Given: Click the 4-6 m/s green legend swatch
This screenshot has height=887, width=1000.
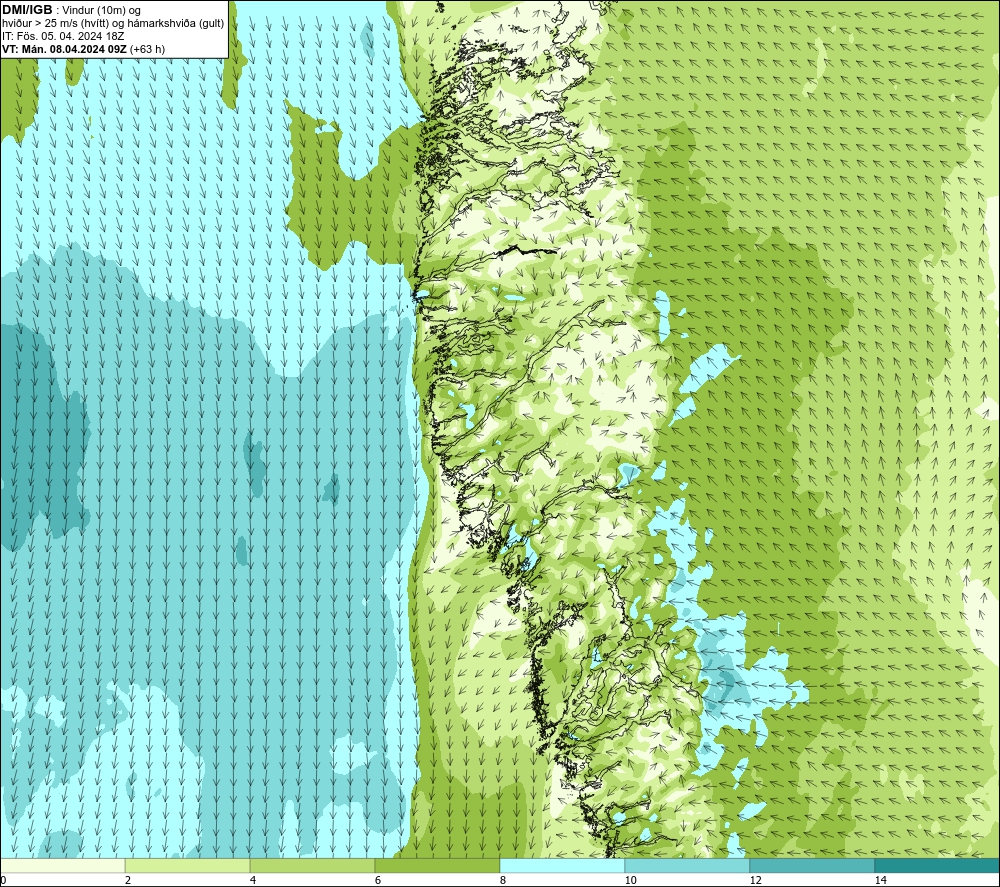Looking at the screenshot, I should tap(312, 866).
